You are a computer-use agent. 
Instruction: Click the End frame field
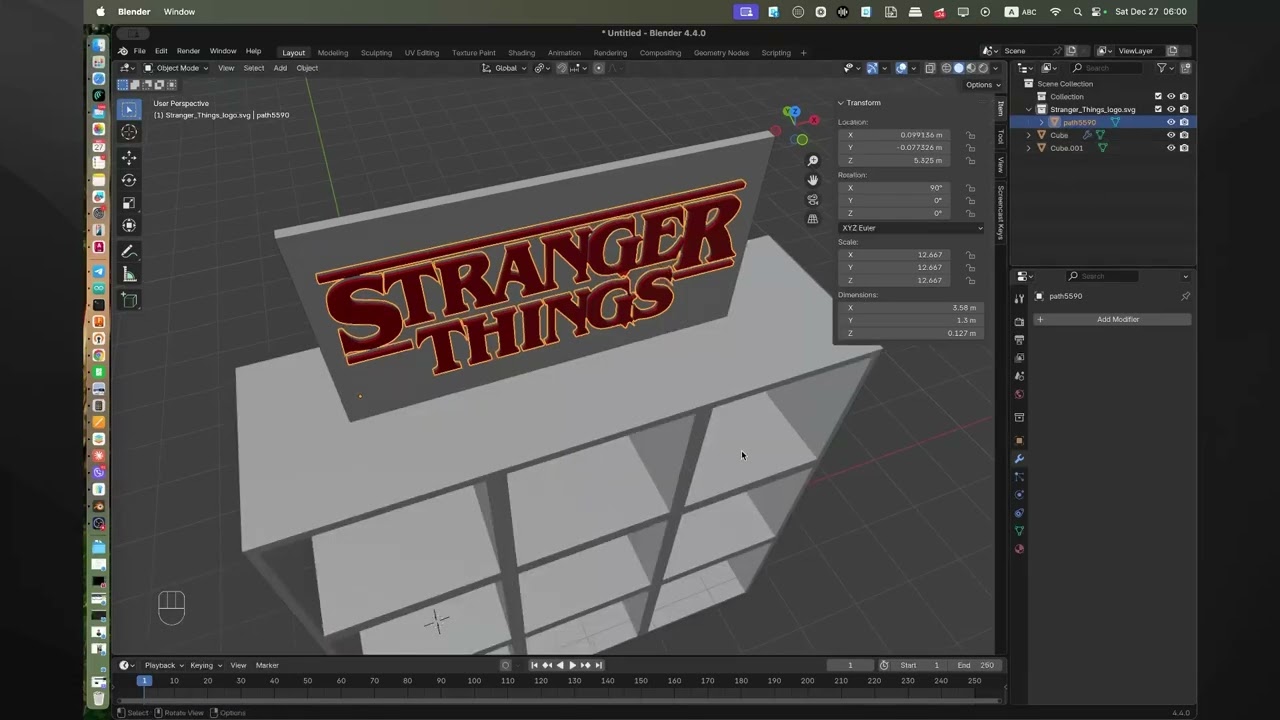pos(975,665)
